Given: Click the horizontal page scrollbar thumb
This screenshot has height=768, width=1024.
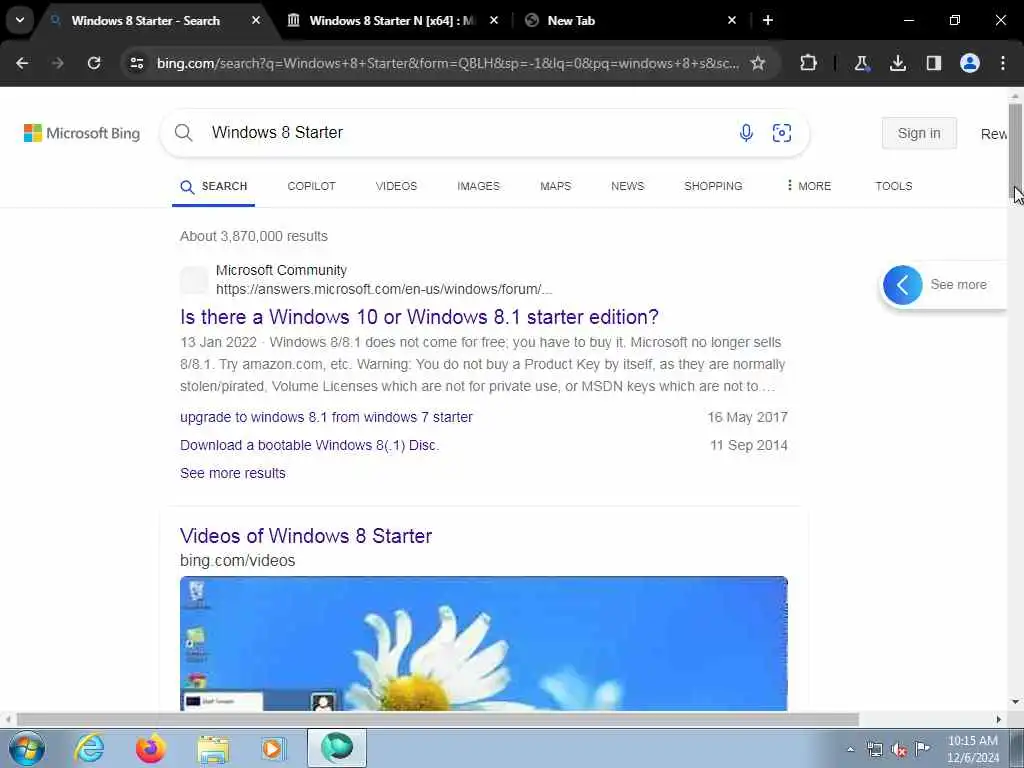Looking at the screenshot, I should [x=438, y=720].
